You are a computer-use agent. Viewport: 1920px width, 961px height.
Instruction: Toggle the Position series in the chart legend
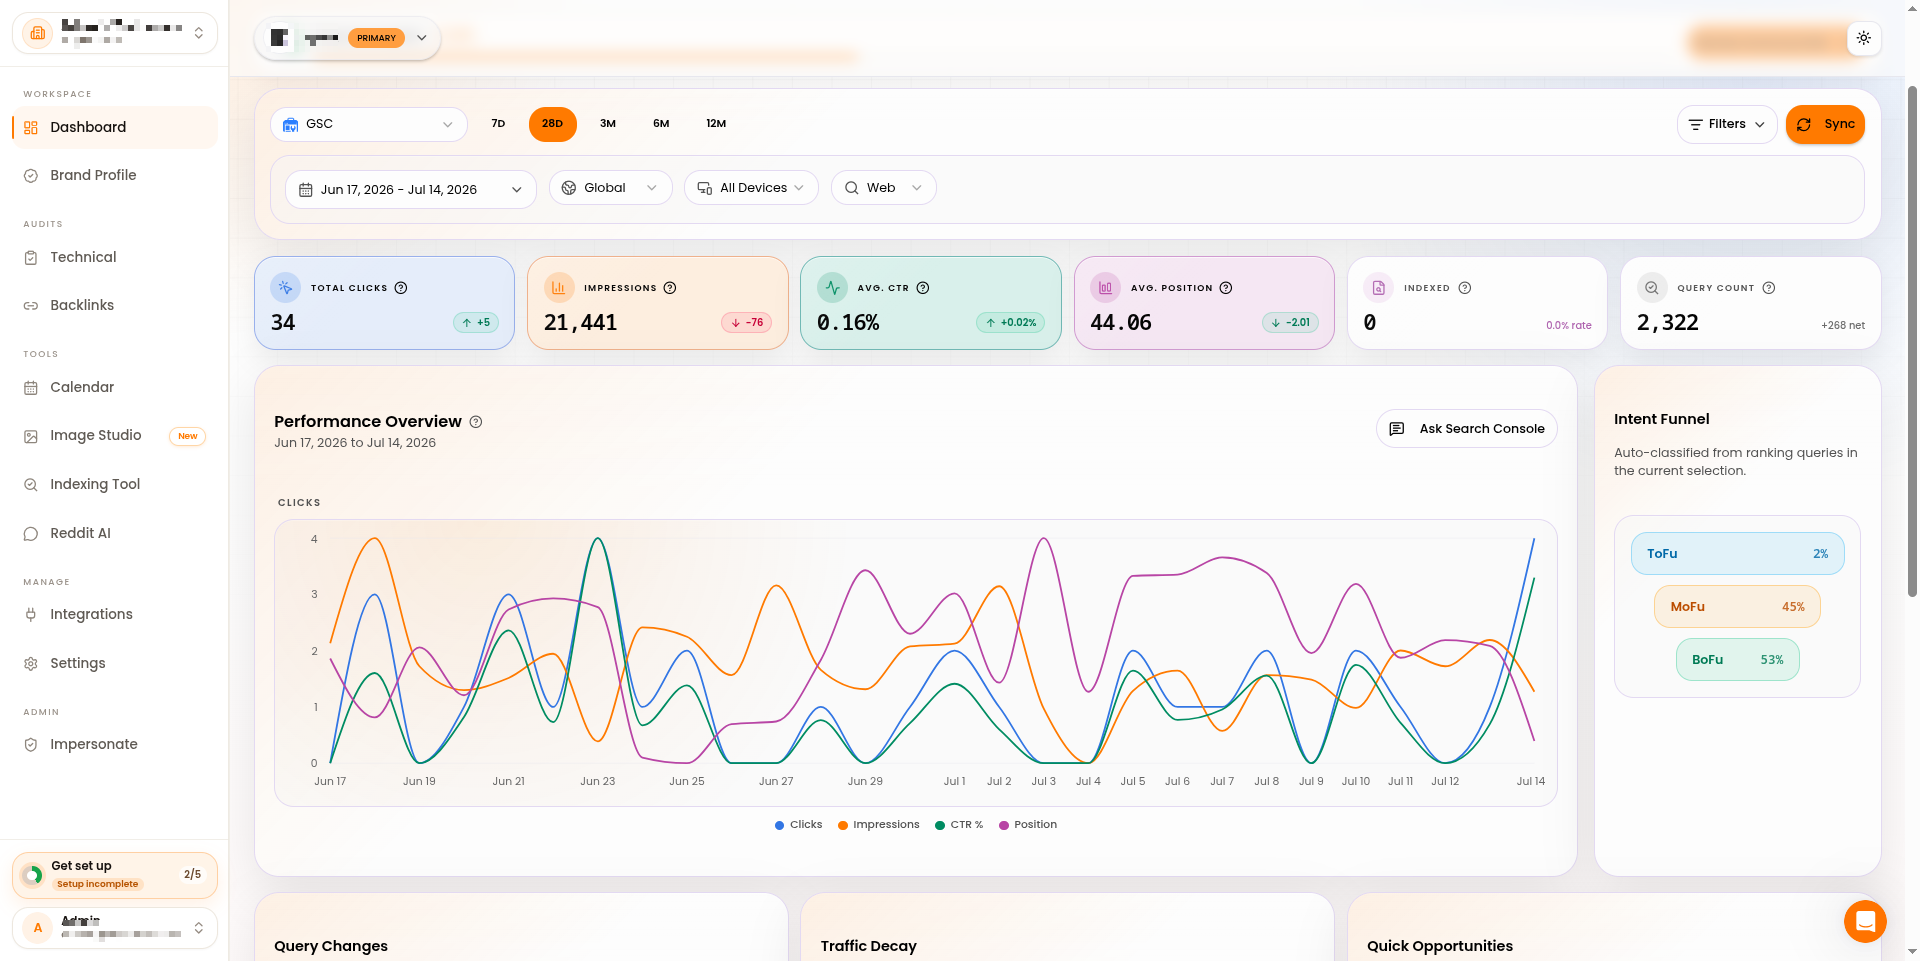pyautogui.click(x=1028, y=825)
